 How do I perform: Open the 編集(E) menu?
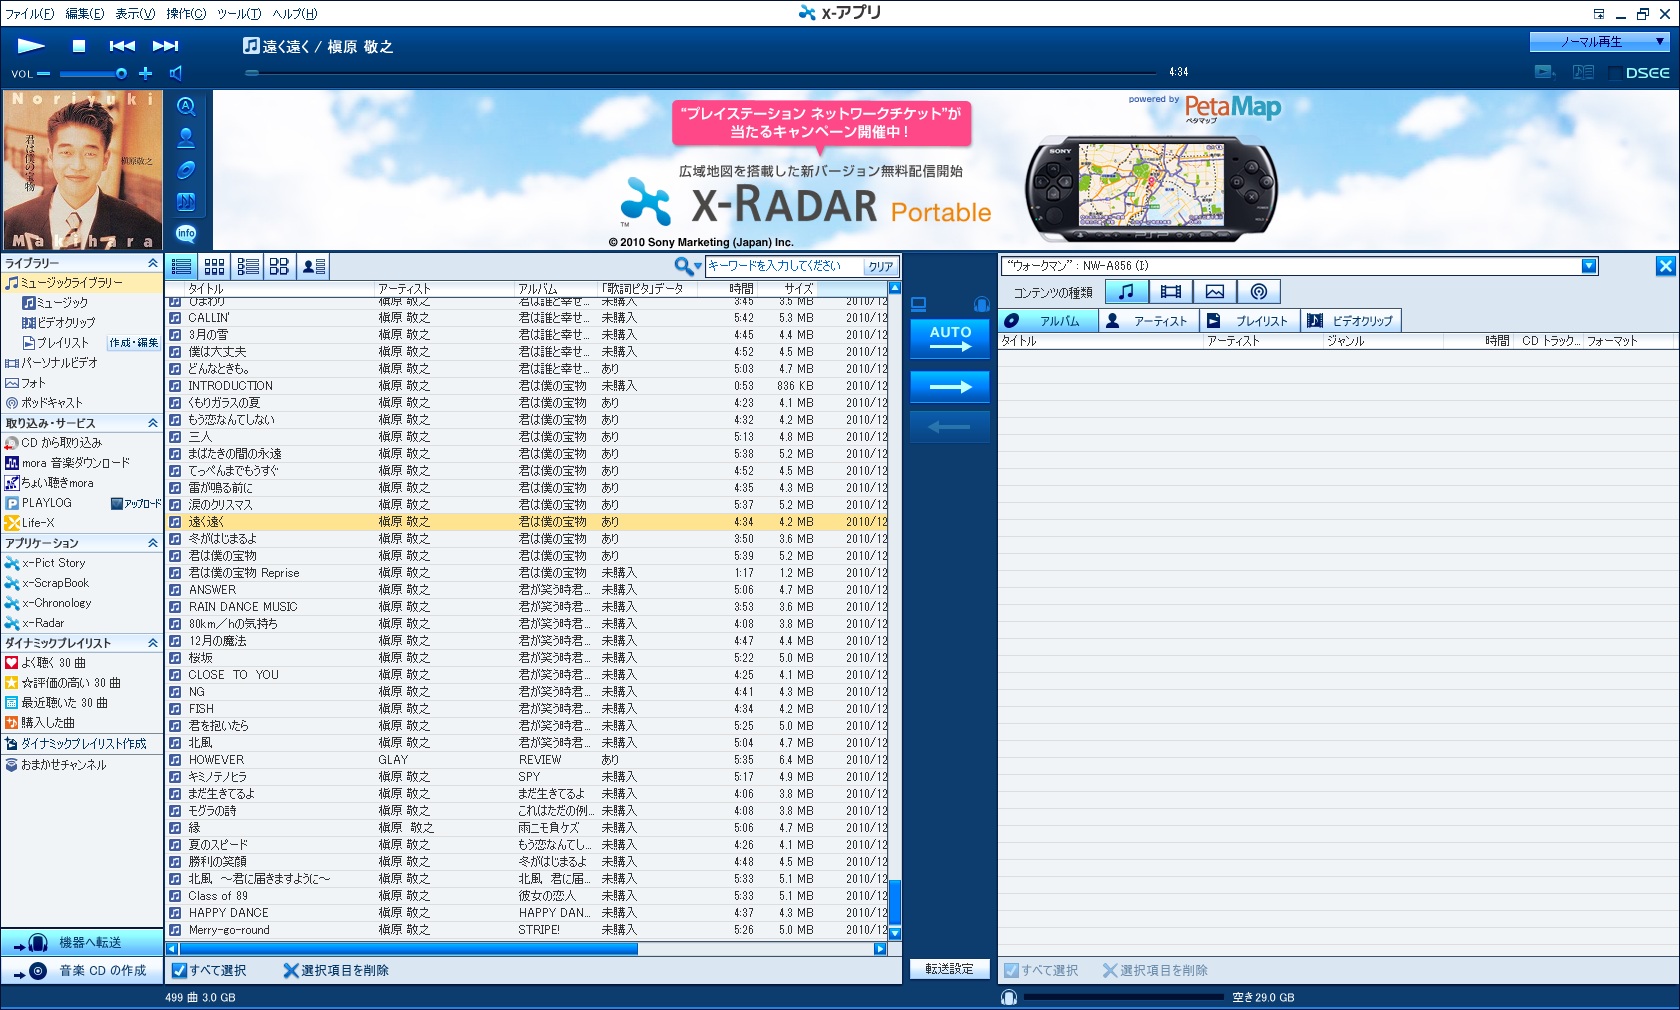pyautogui.click(x=85, y=14)
